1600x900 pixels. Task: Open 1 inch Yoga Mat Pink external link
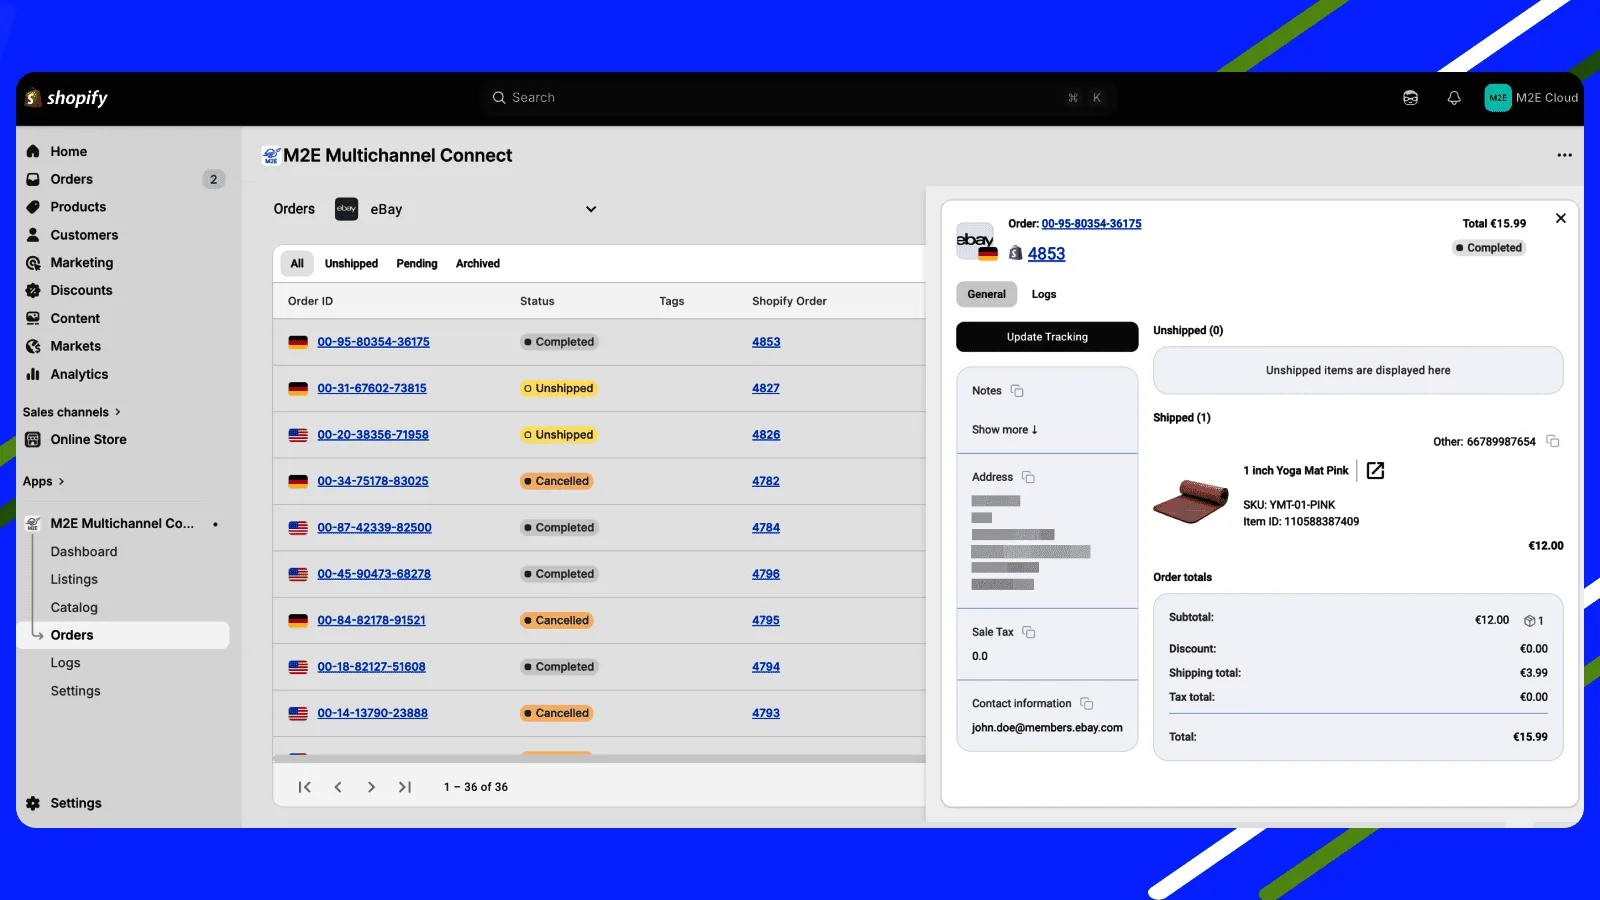pyautogui.click(x=1376, y=470)
